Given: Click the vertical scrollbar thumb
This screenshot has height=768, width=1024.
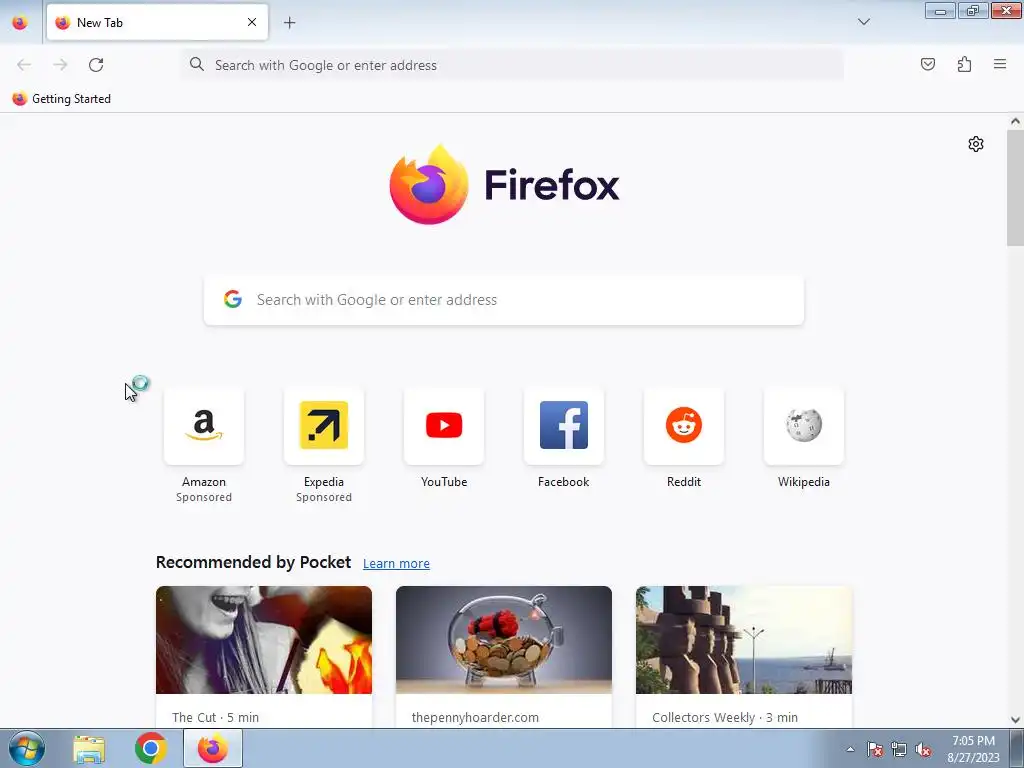Looking at the screenshot, I should tap(1015, 188).
